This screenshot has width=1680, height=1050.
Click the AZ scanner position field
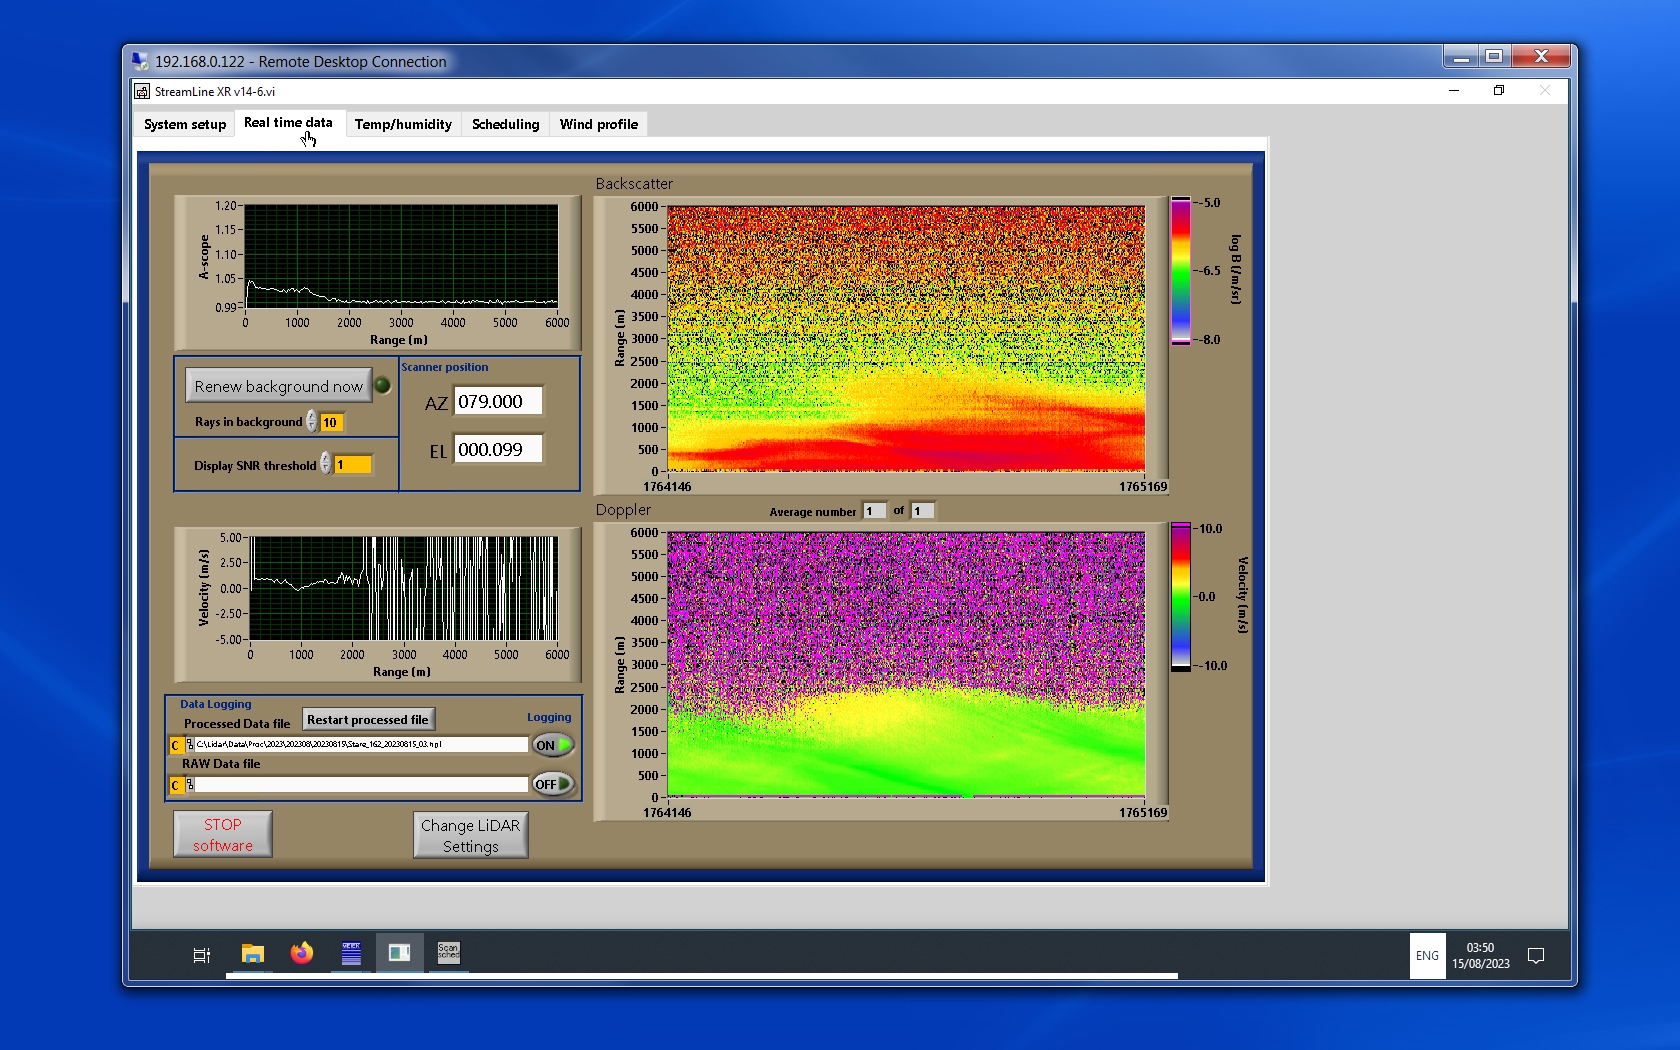(499, 401)
